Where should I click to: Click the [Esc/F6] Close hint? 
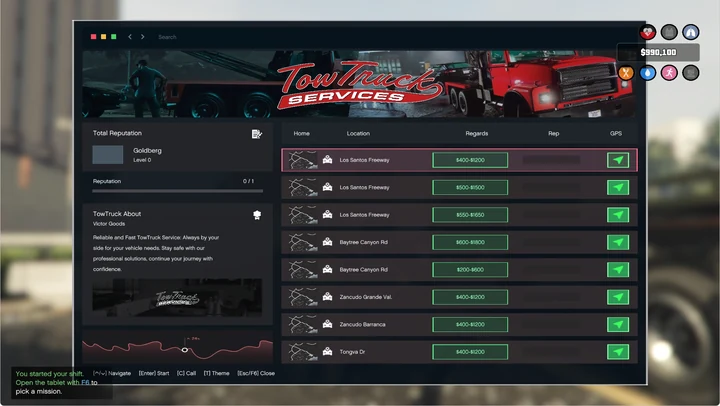[256, 373]
